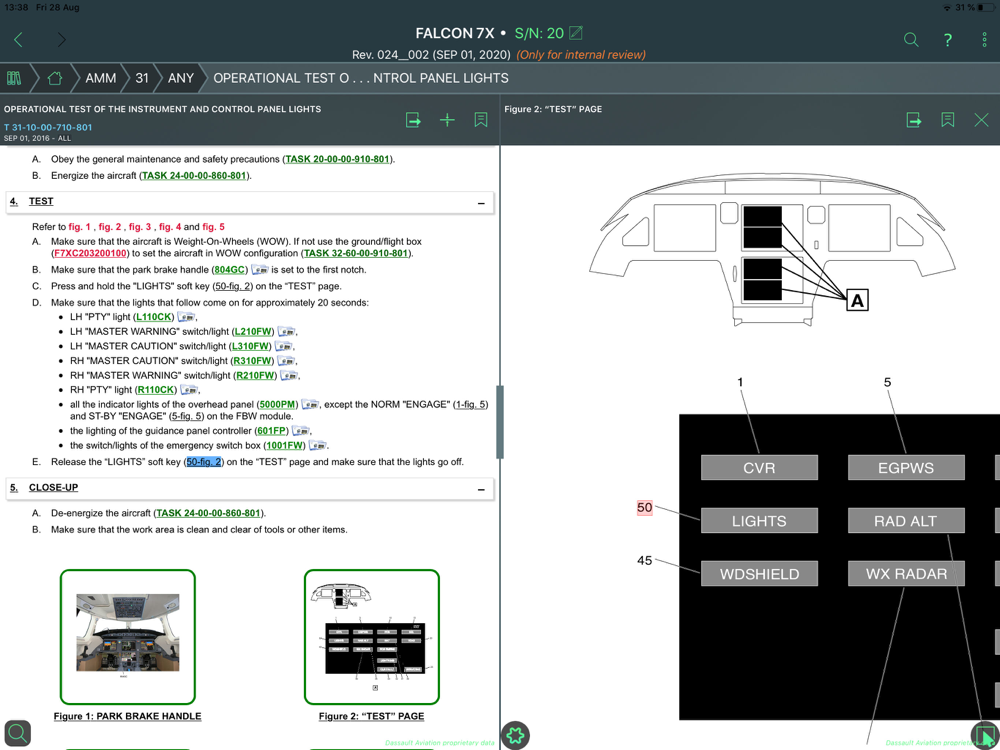Image resolution: width=1000 pixels, height=750 pixels.
Task: Collapse the 4. TEST section
Action: [x=481, y=203]
